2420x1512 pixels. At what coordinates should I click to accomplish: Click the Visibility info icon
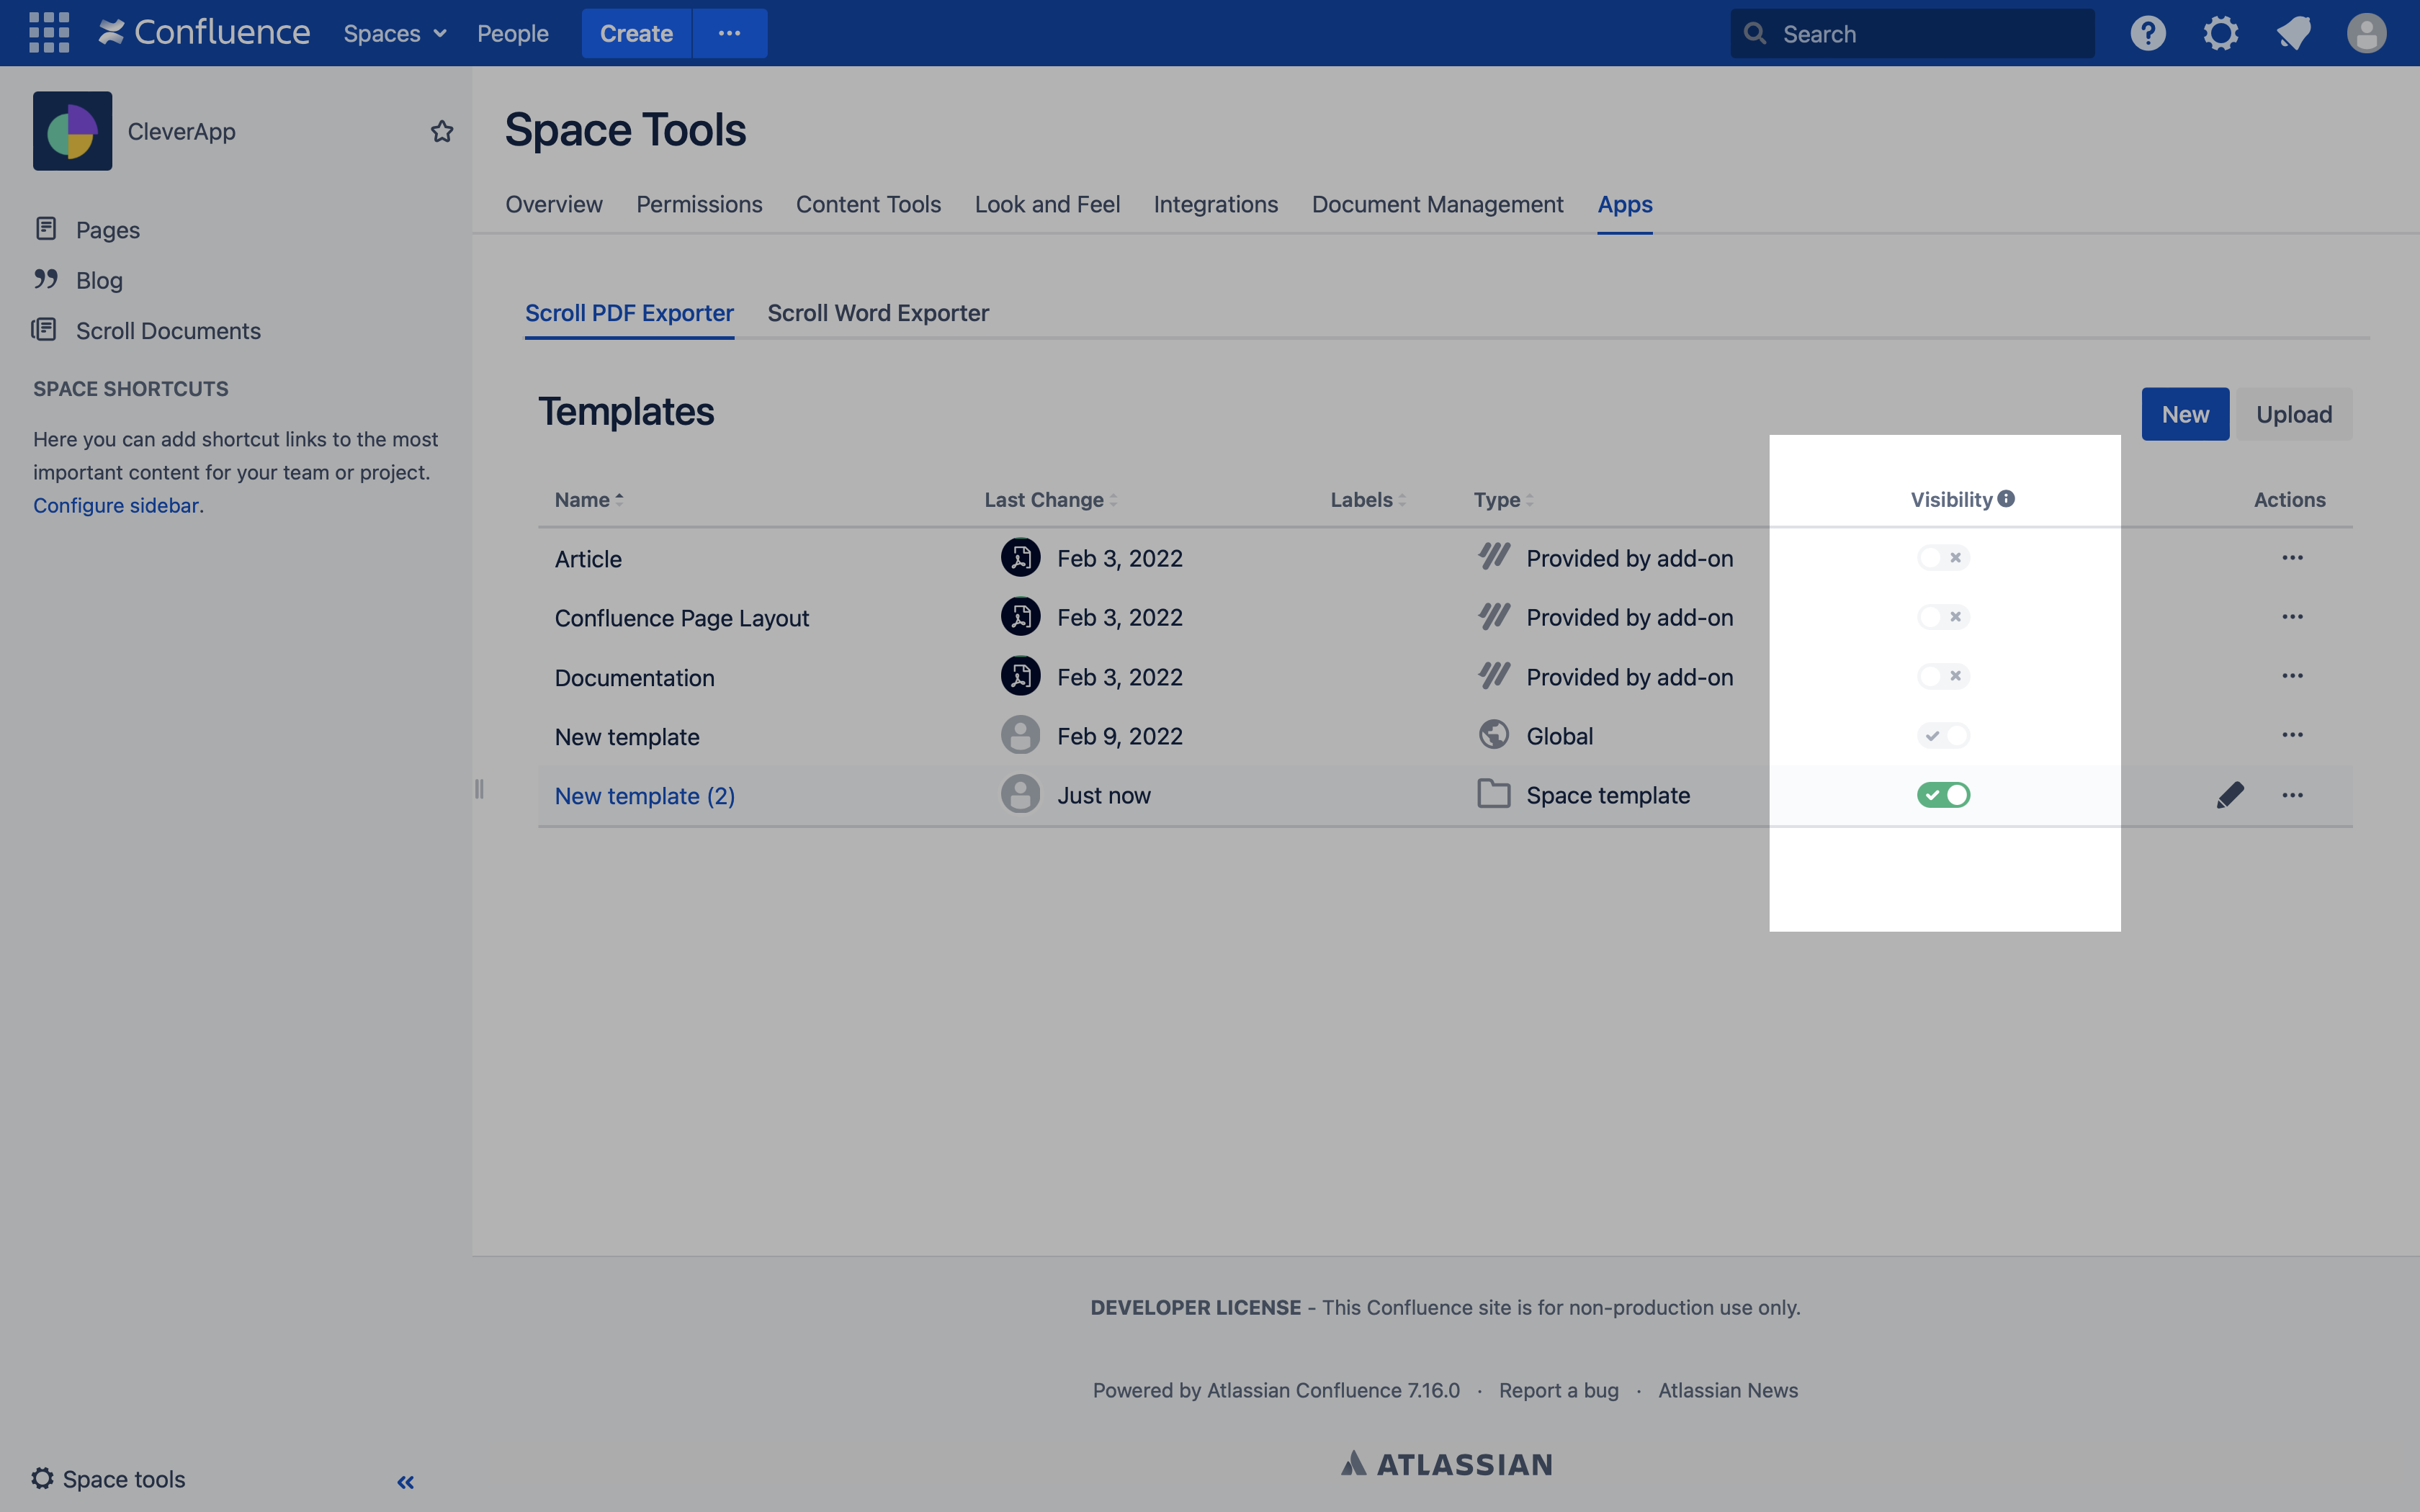2006,498
